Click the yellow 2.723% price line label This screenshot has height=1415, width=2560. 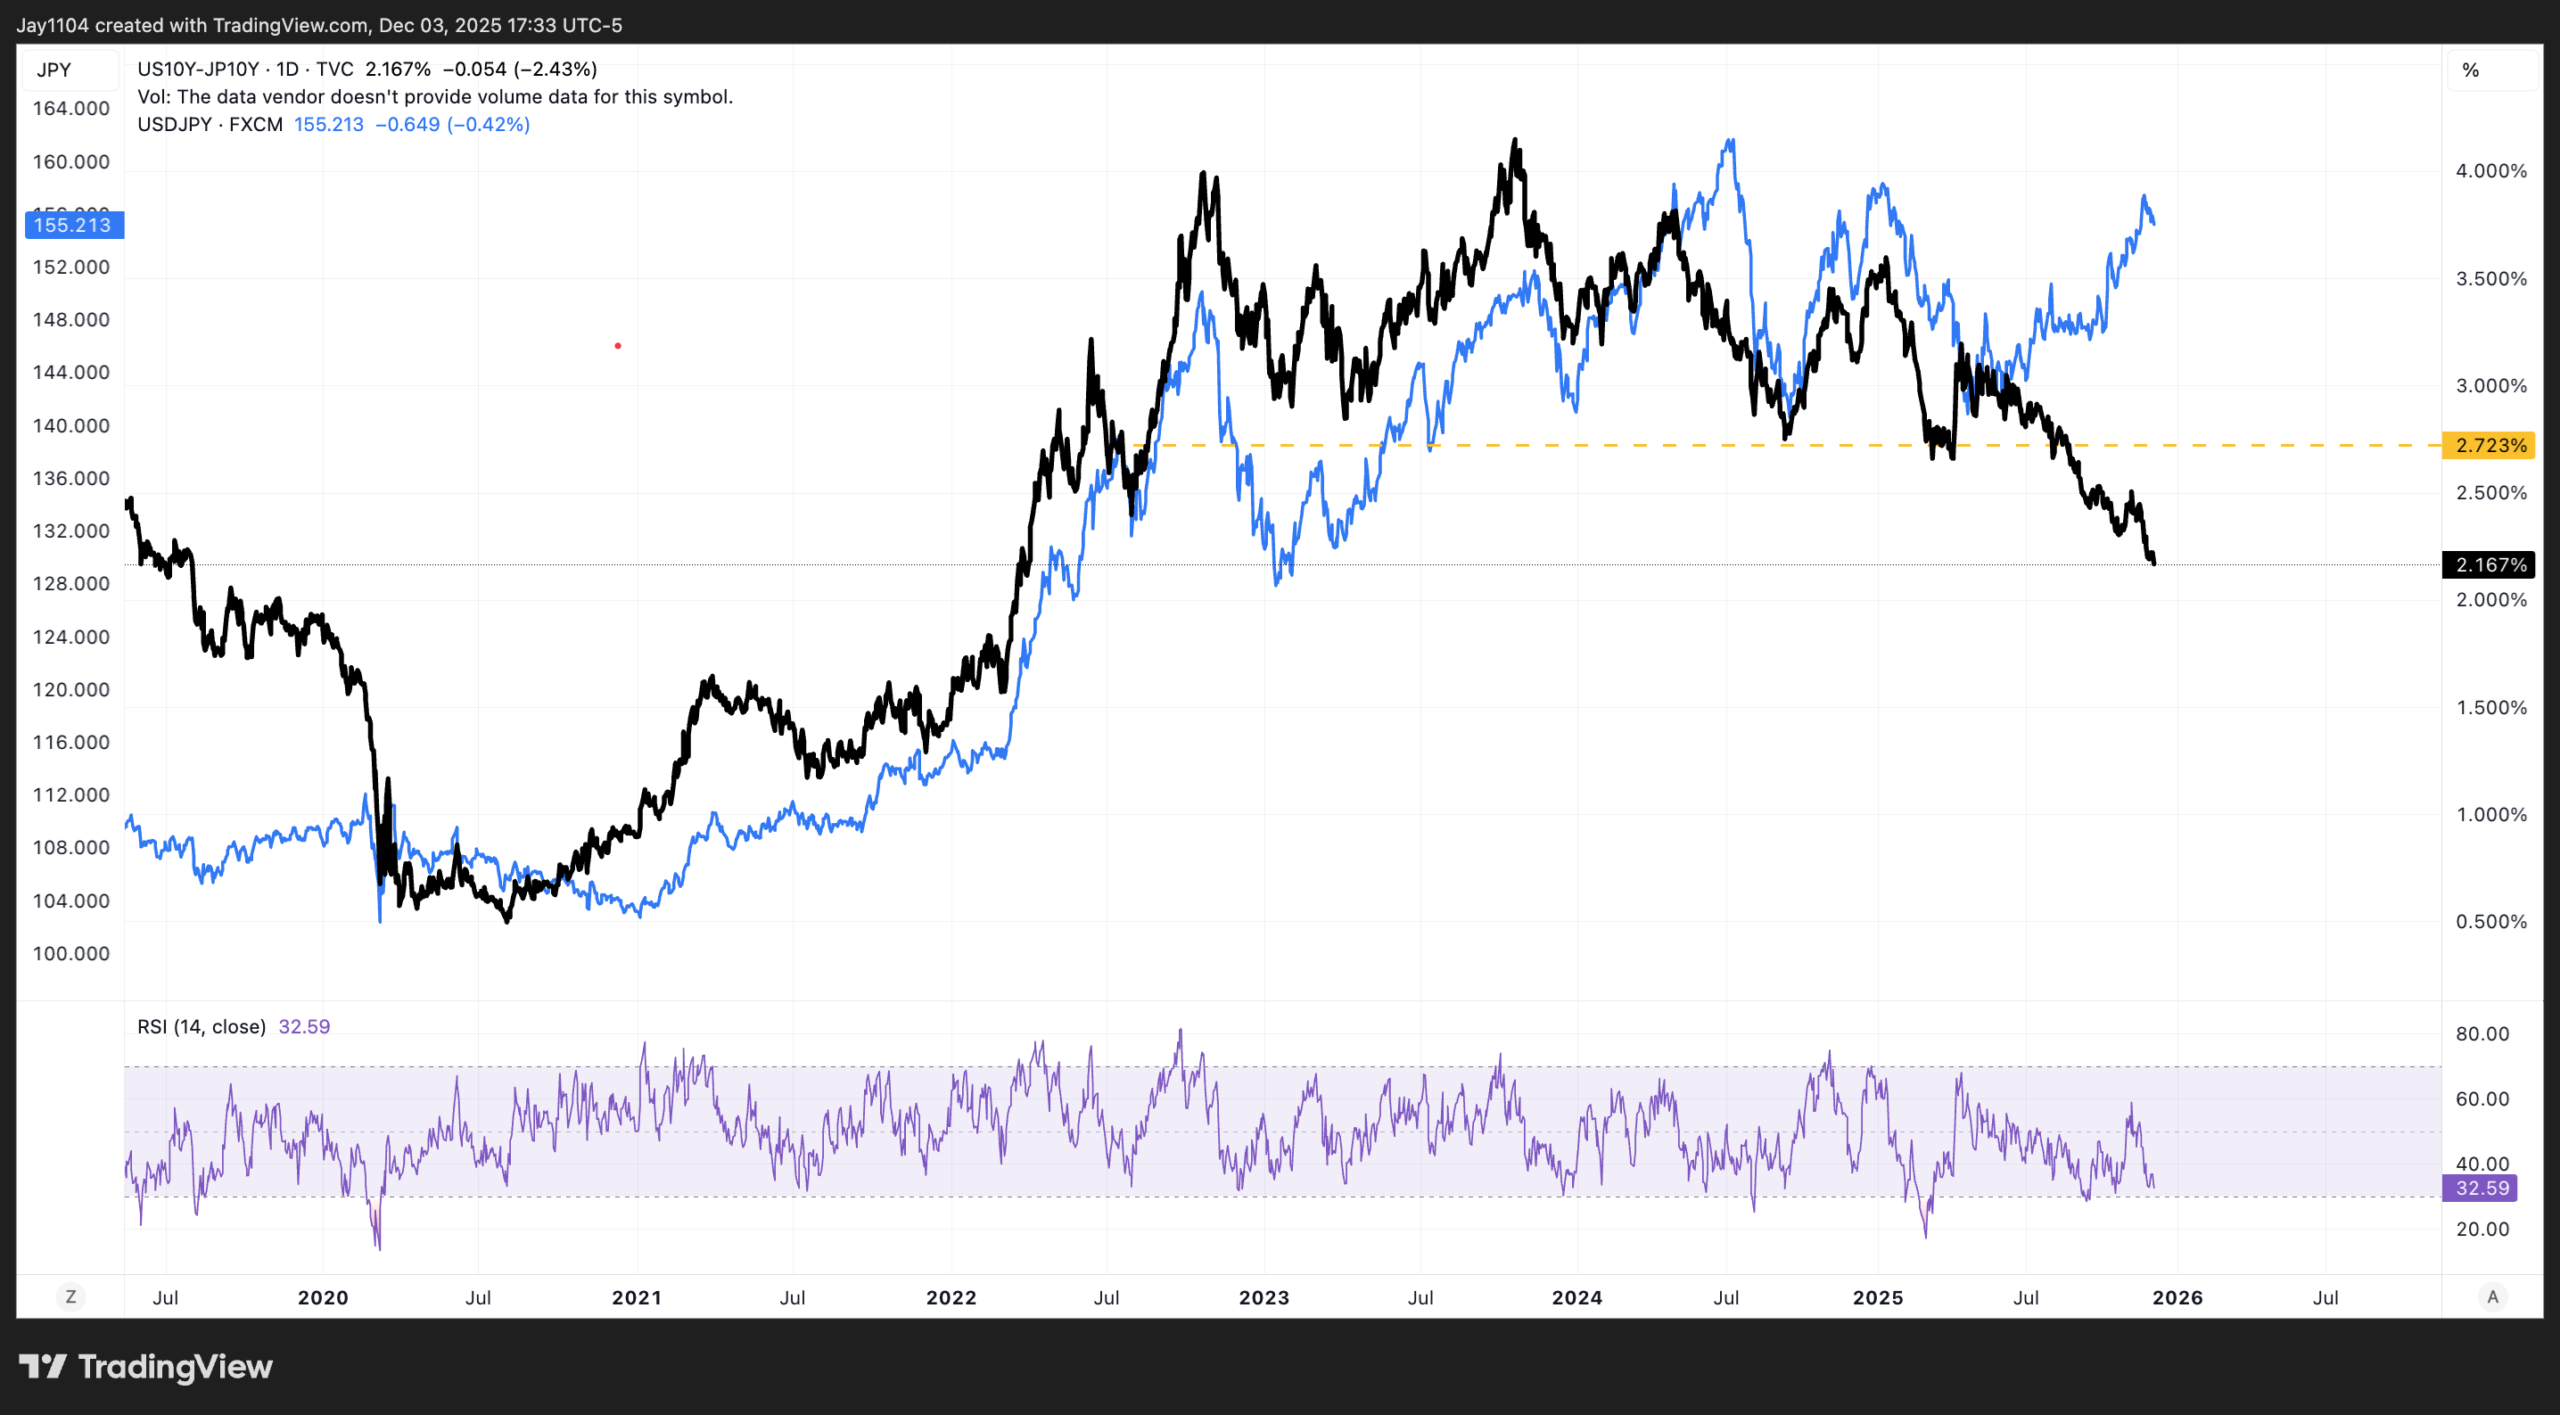pyautogui.click(x=2489, y=445)
